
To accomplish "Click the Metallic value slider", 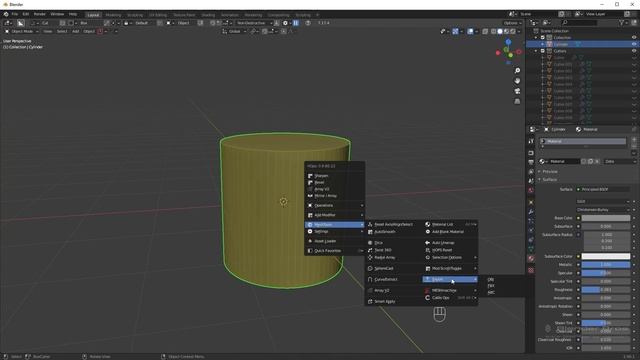I will (606, 265).
